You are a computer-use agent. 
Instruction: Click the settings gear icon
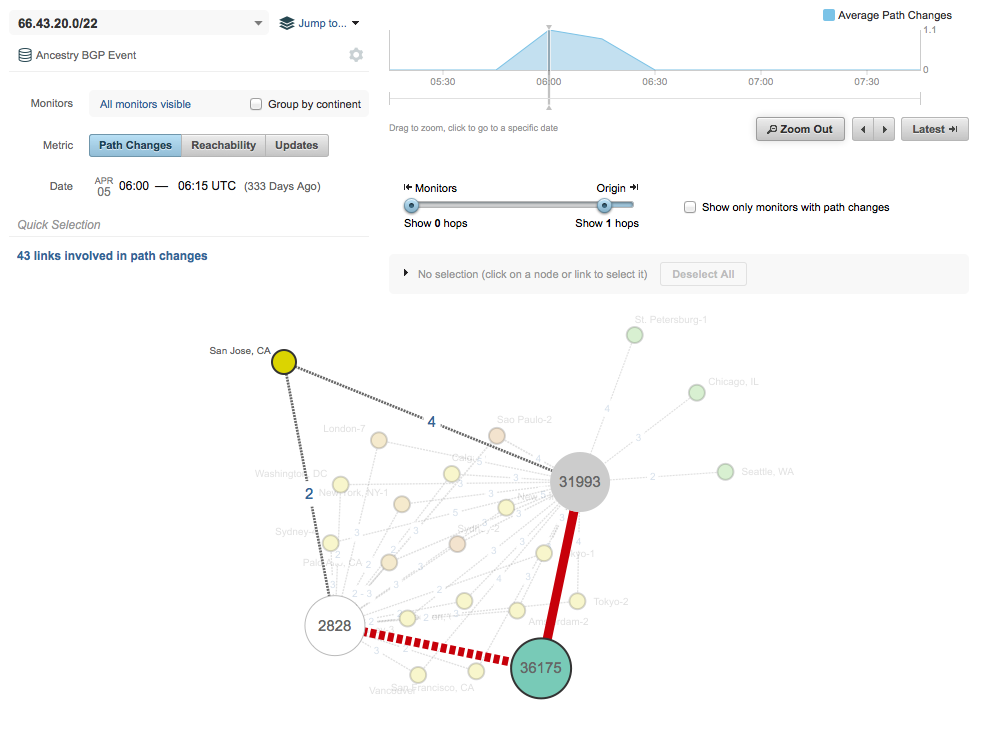coord(356,55)
